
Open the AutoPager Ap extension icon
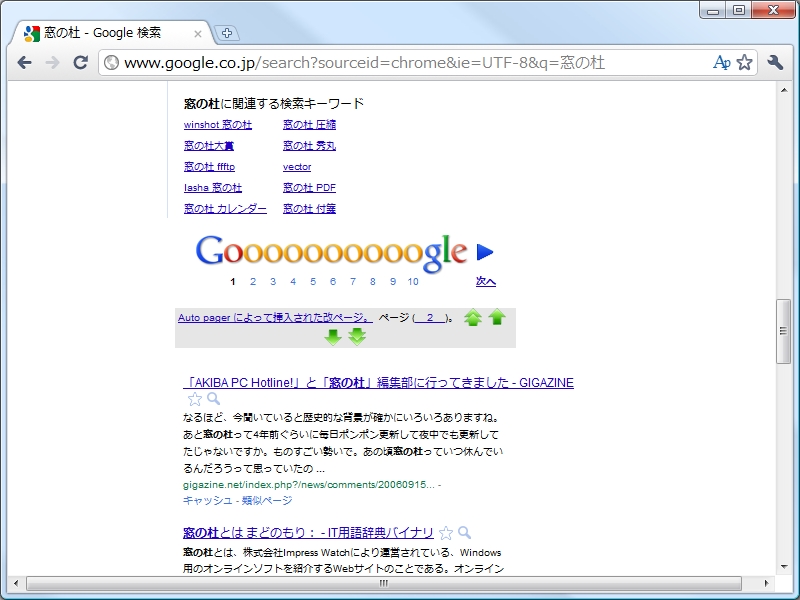(x=722, y=62)
